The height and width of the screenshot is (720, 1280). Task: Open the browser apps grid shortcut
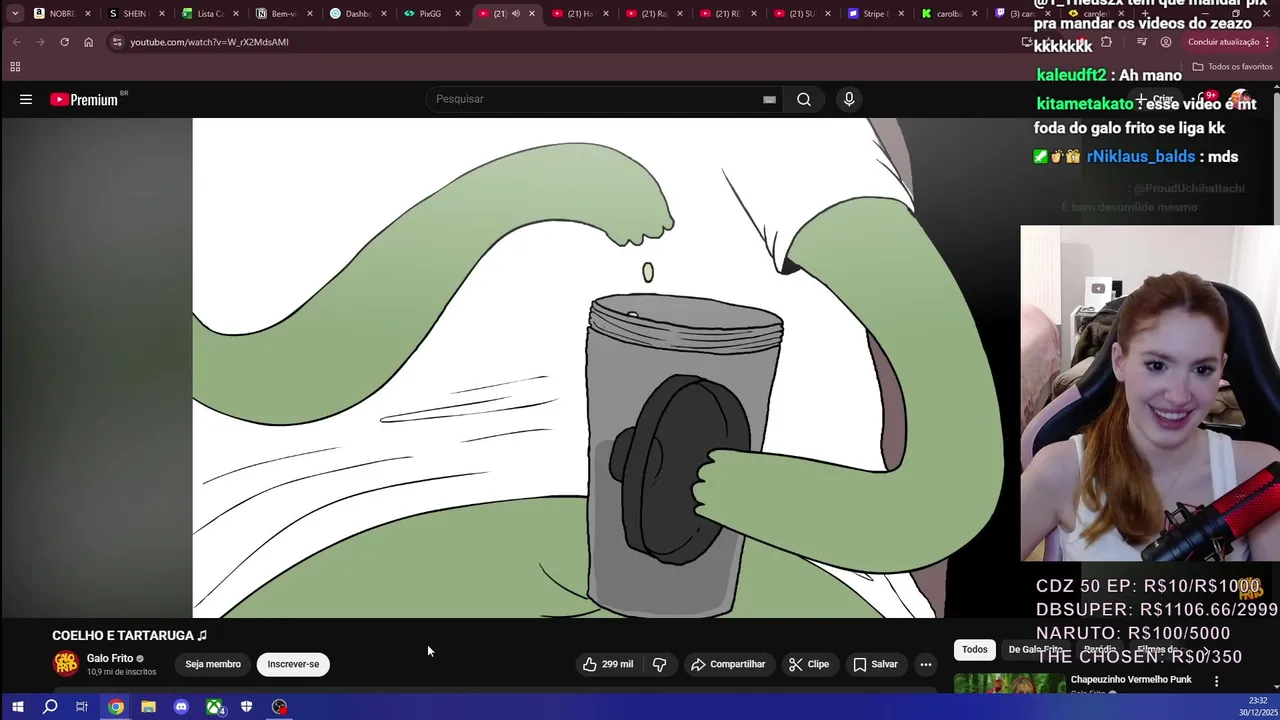[15, 67]
